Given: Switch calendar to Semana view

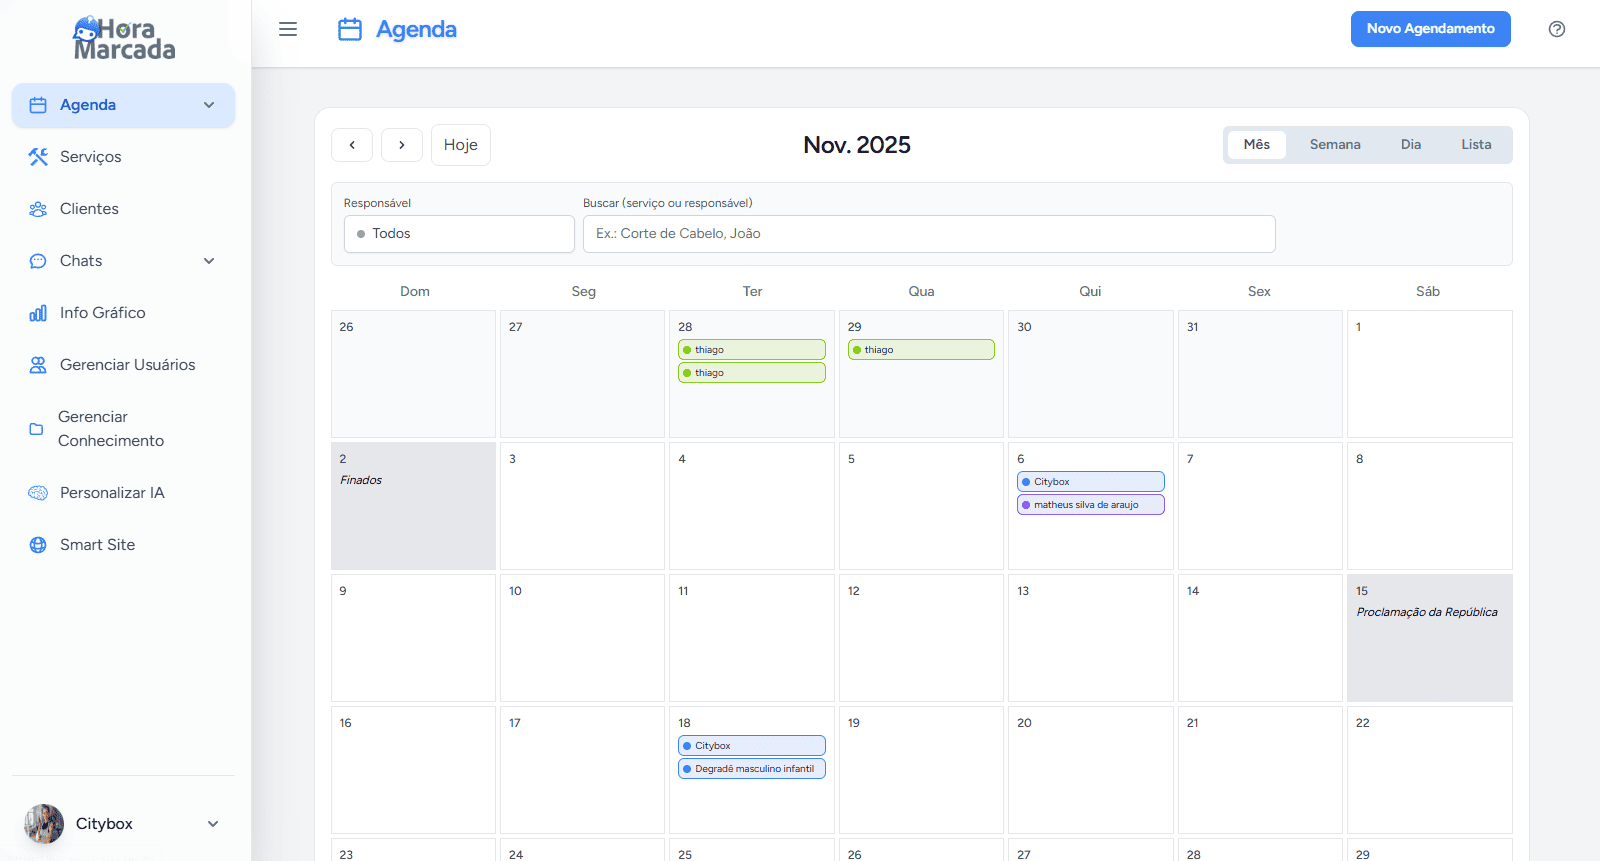Looking at the screenshot, I should coord(1335,145).
